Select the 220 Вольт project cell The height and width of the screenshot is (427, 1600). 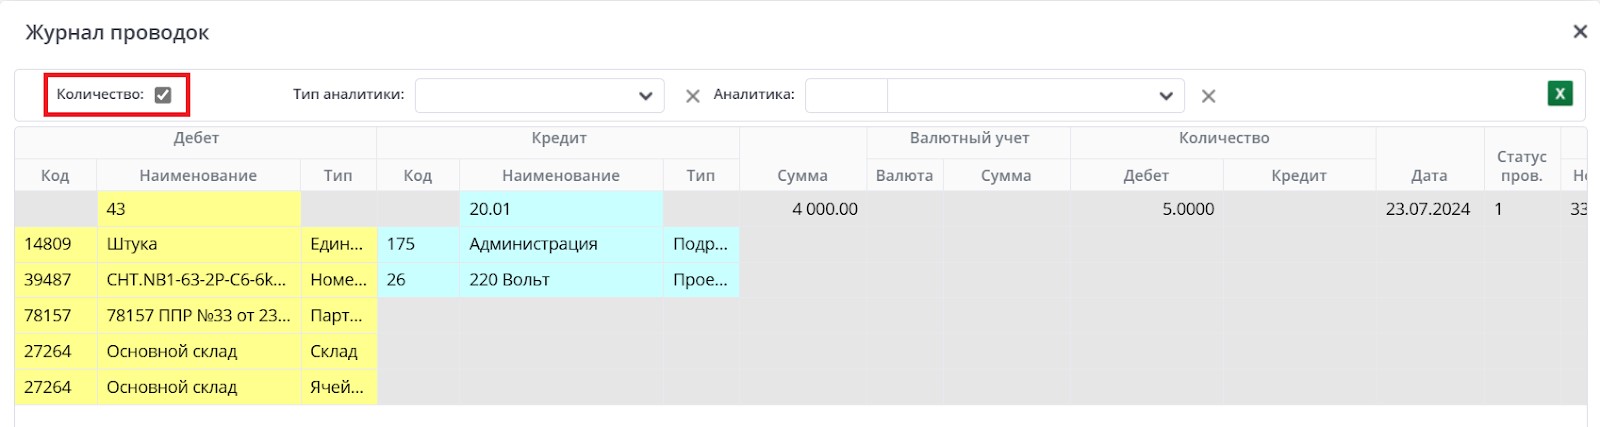(x=560, y=280)
